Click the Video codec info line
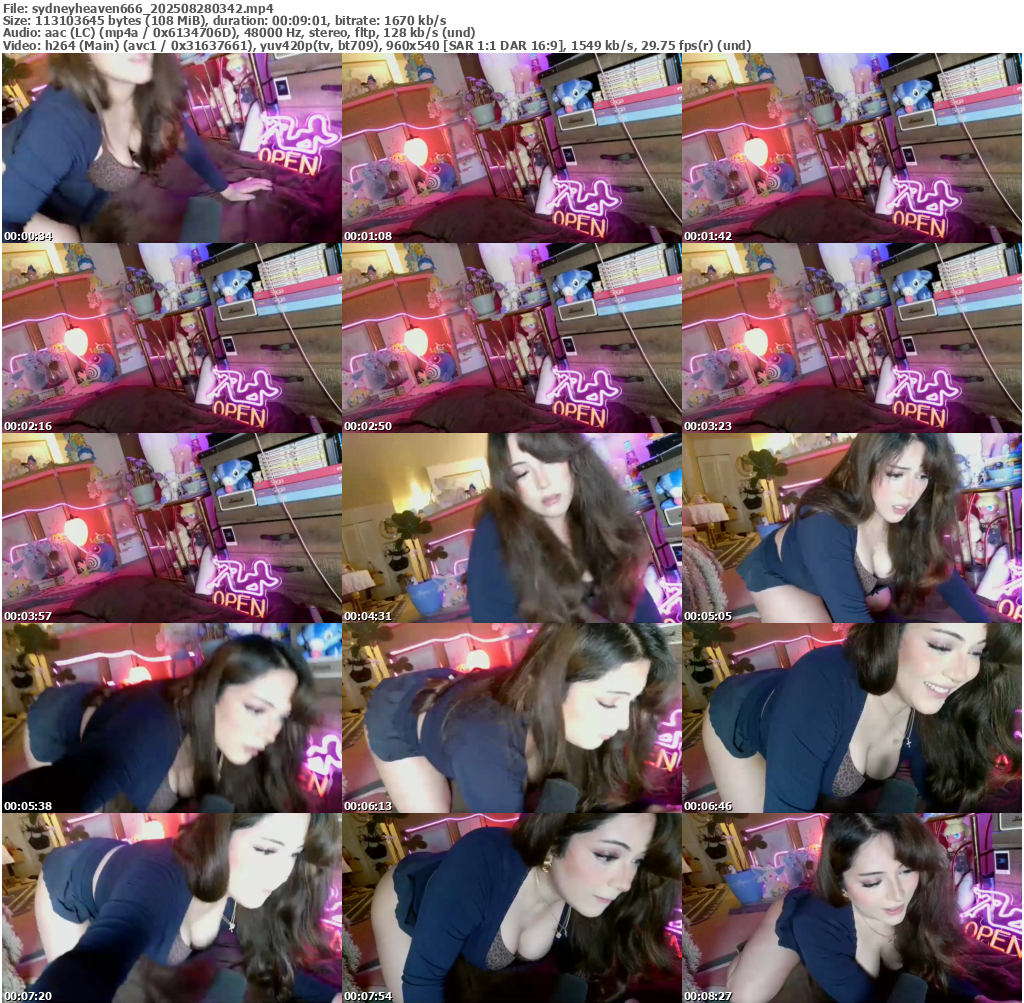The width and height of the screenshot is (1024, 1003). pyautogui.click(x=377, y=45)
